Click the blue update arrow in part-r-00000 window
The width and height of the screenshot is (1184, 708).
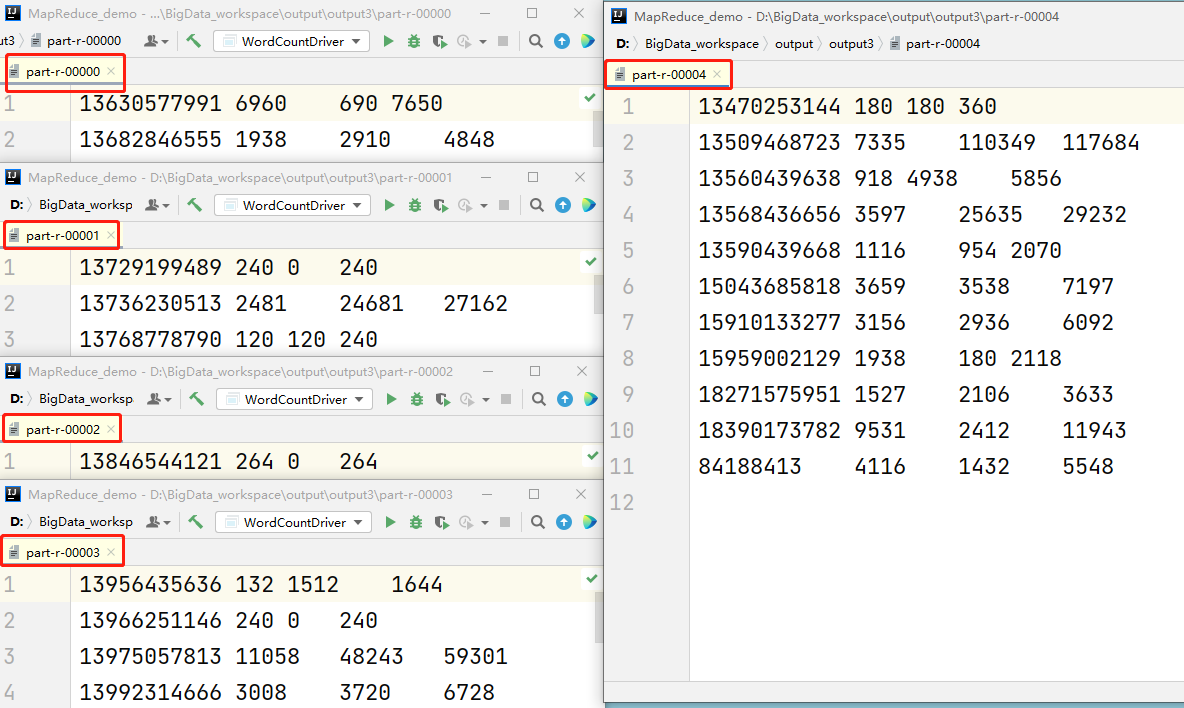tap(562, 41)
